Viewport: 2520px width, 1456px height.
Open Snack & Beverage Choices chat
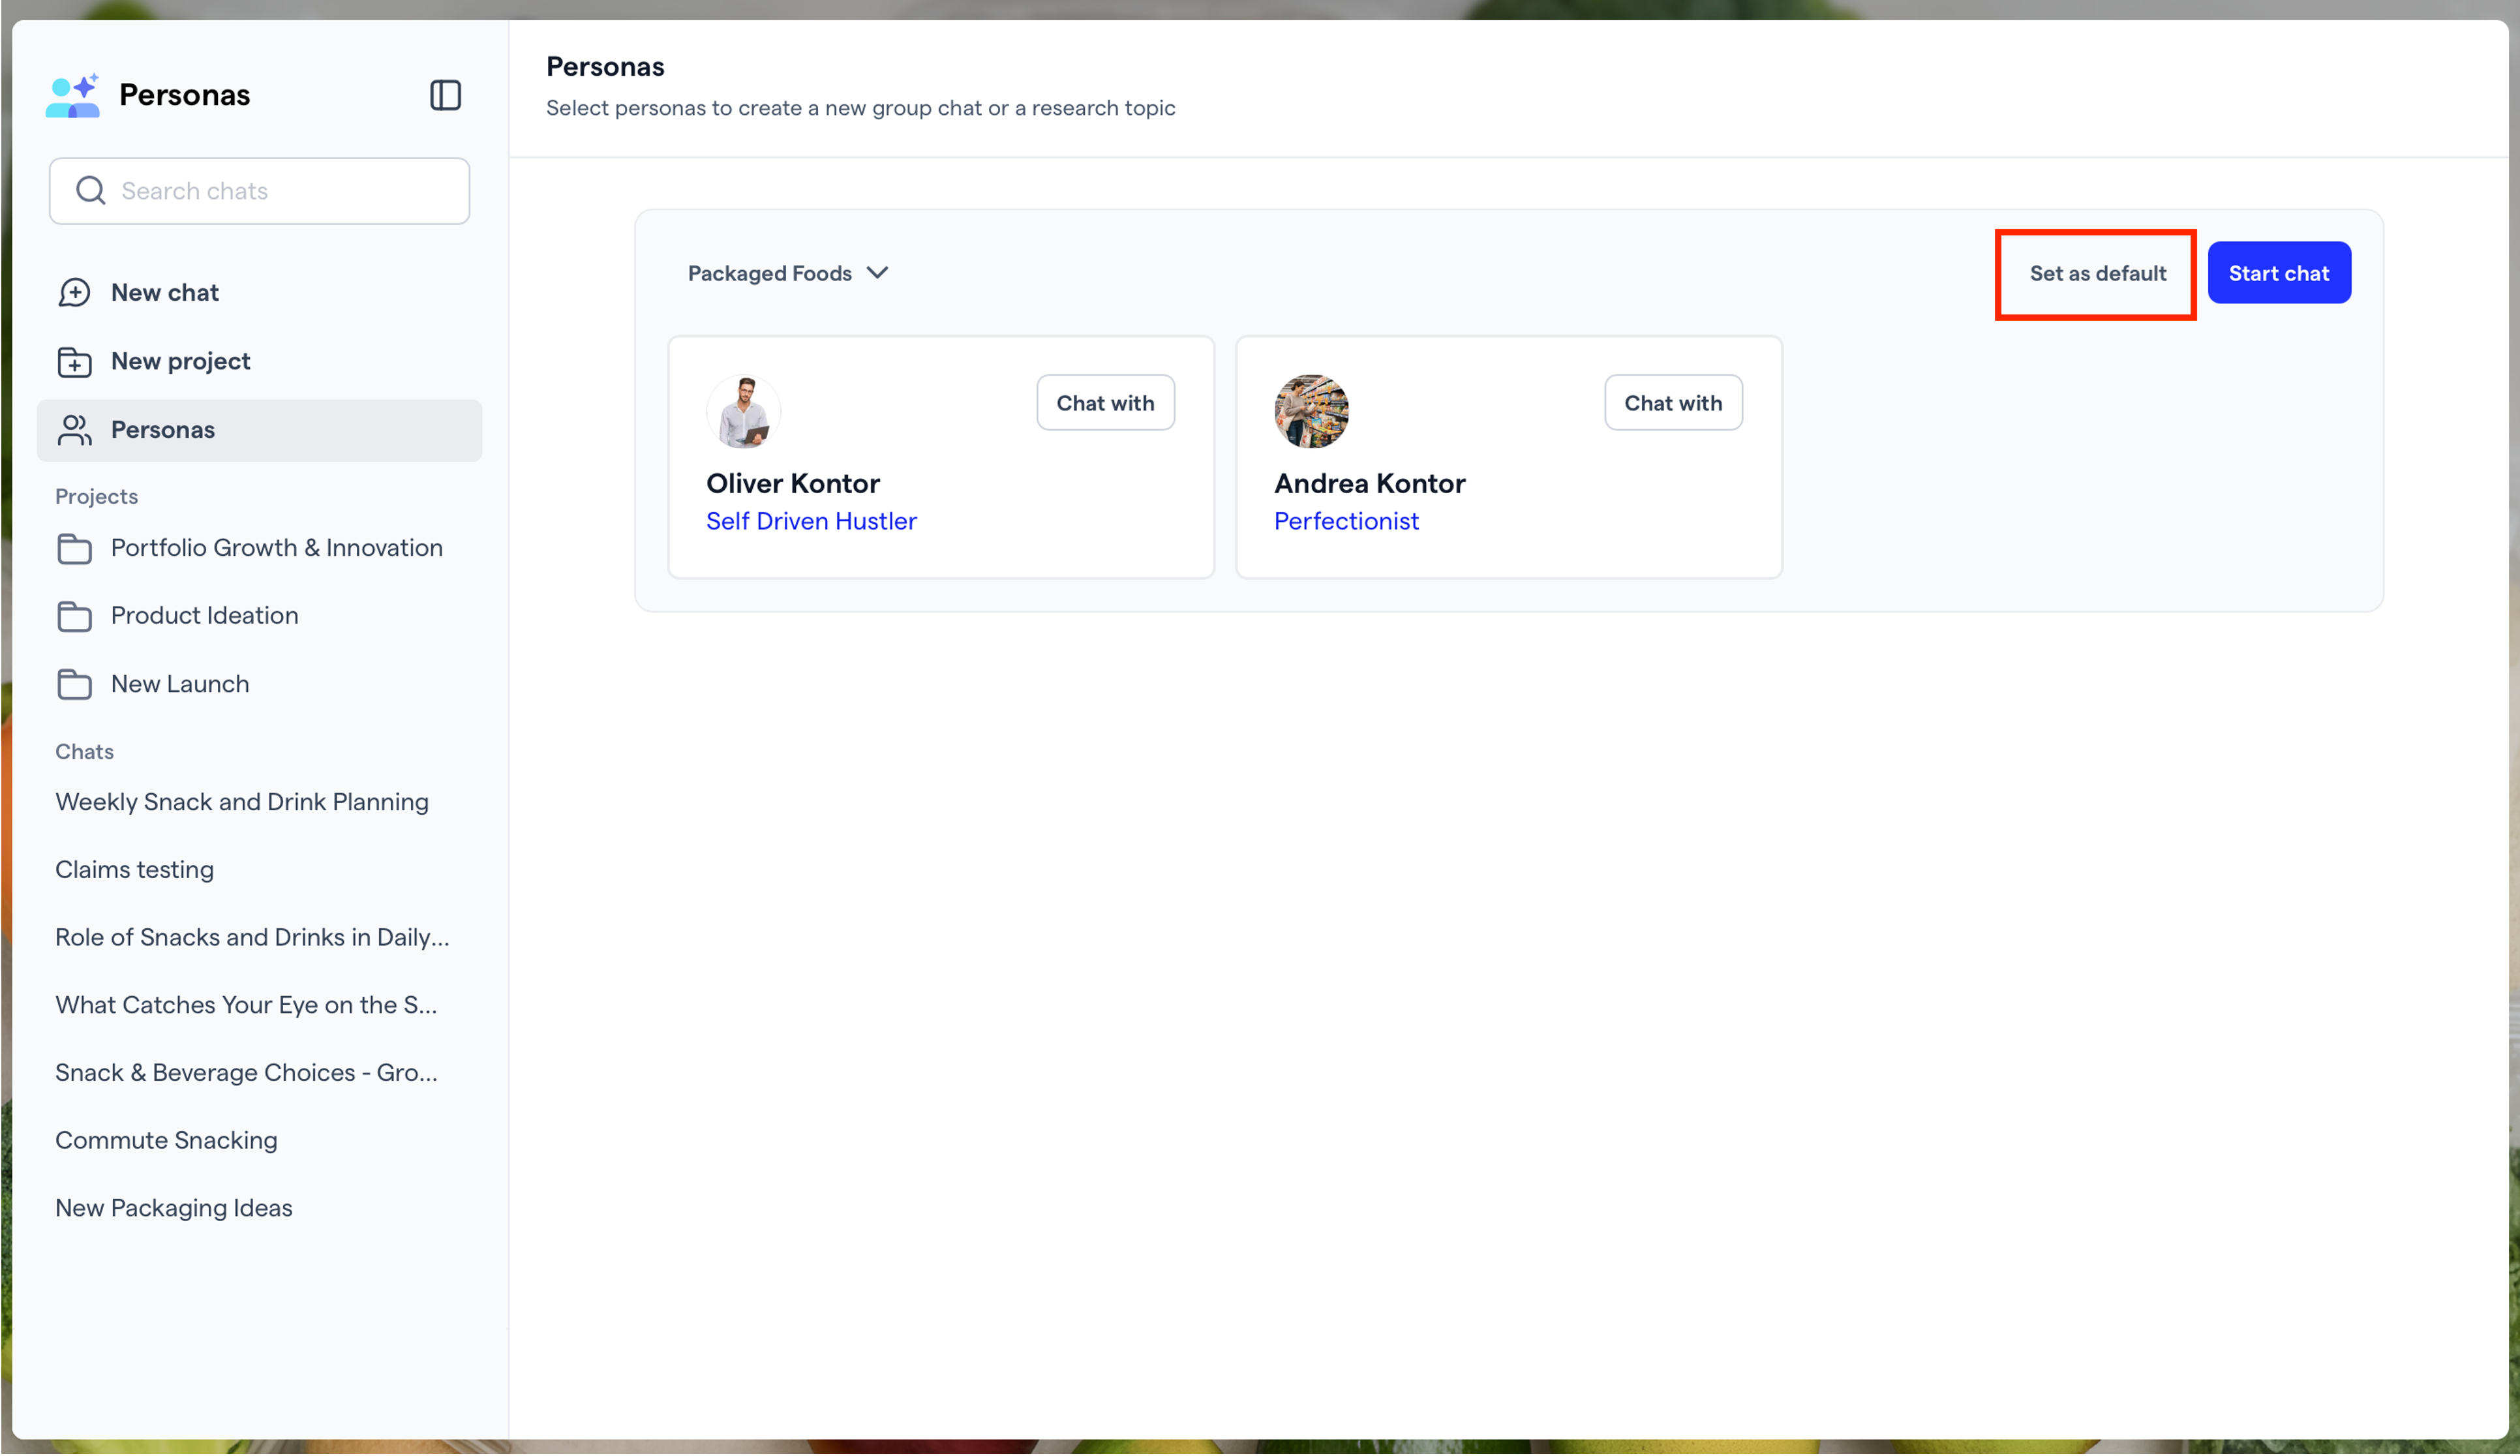[x=246, y=1072]
